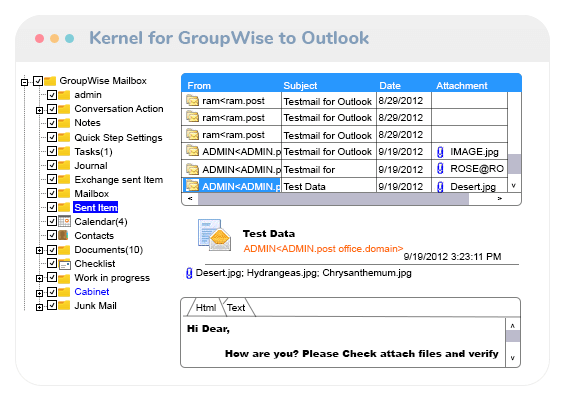Click the Junk Mail folder icon
This screenshot has height=401, width=565.
(64, 306)
